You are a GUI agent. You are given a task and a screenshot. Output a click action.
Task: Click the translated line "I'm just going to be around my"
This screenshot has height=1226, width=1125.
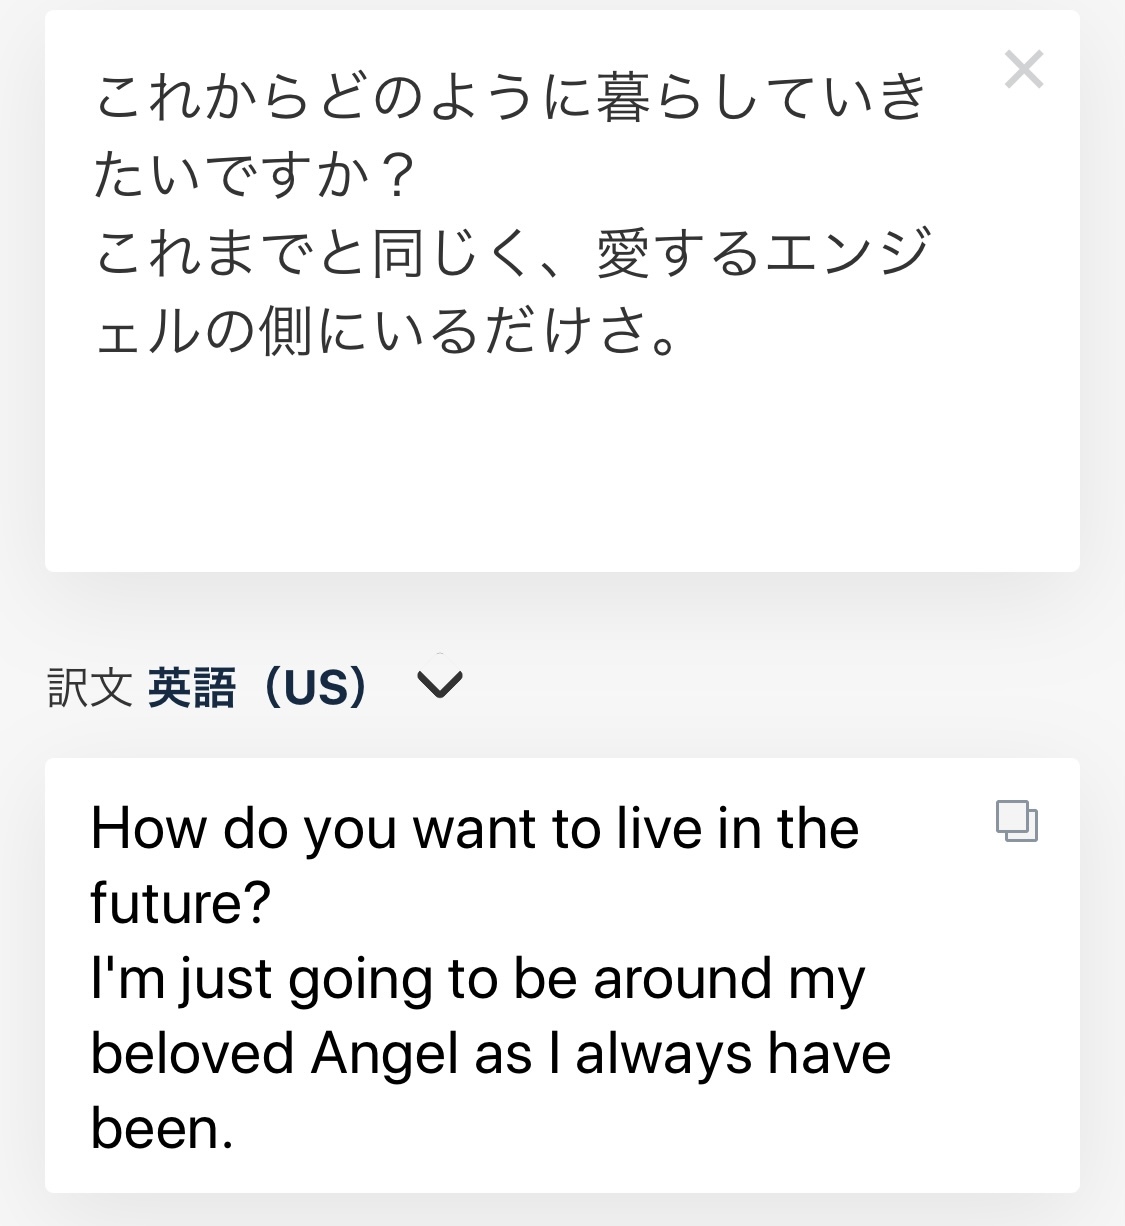pyautogui.click(x=477, y=979)
